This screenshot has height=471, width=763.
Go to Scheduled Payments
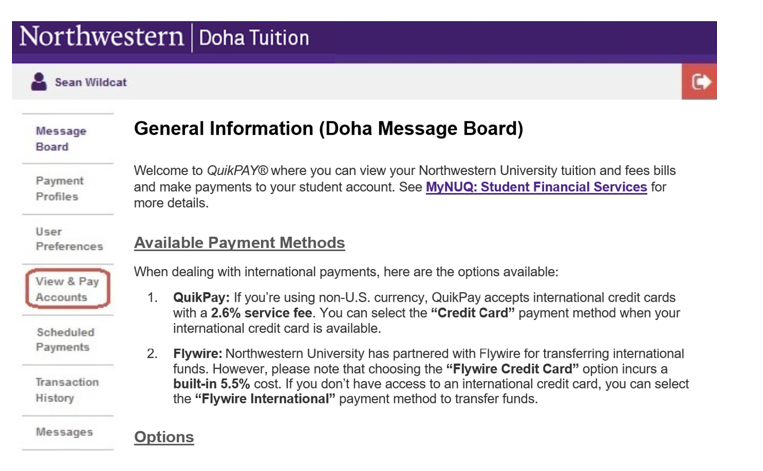coord(65,340)
